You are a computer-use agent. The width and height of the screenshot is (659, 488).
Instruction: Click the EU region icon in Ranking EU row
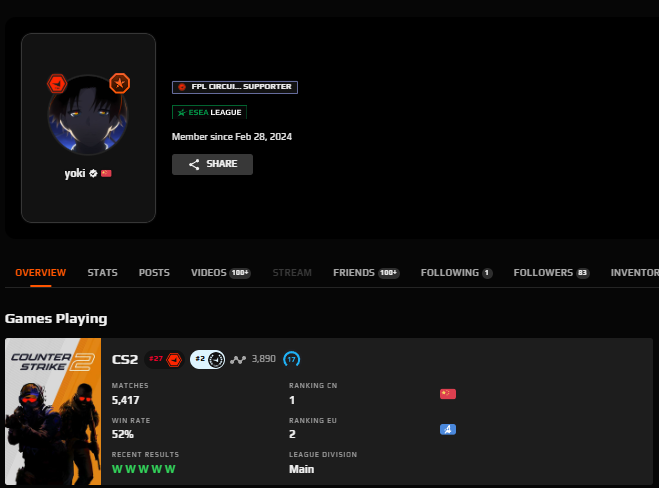point(448,429)
